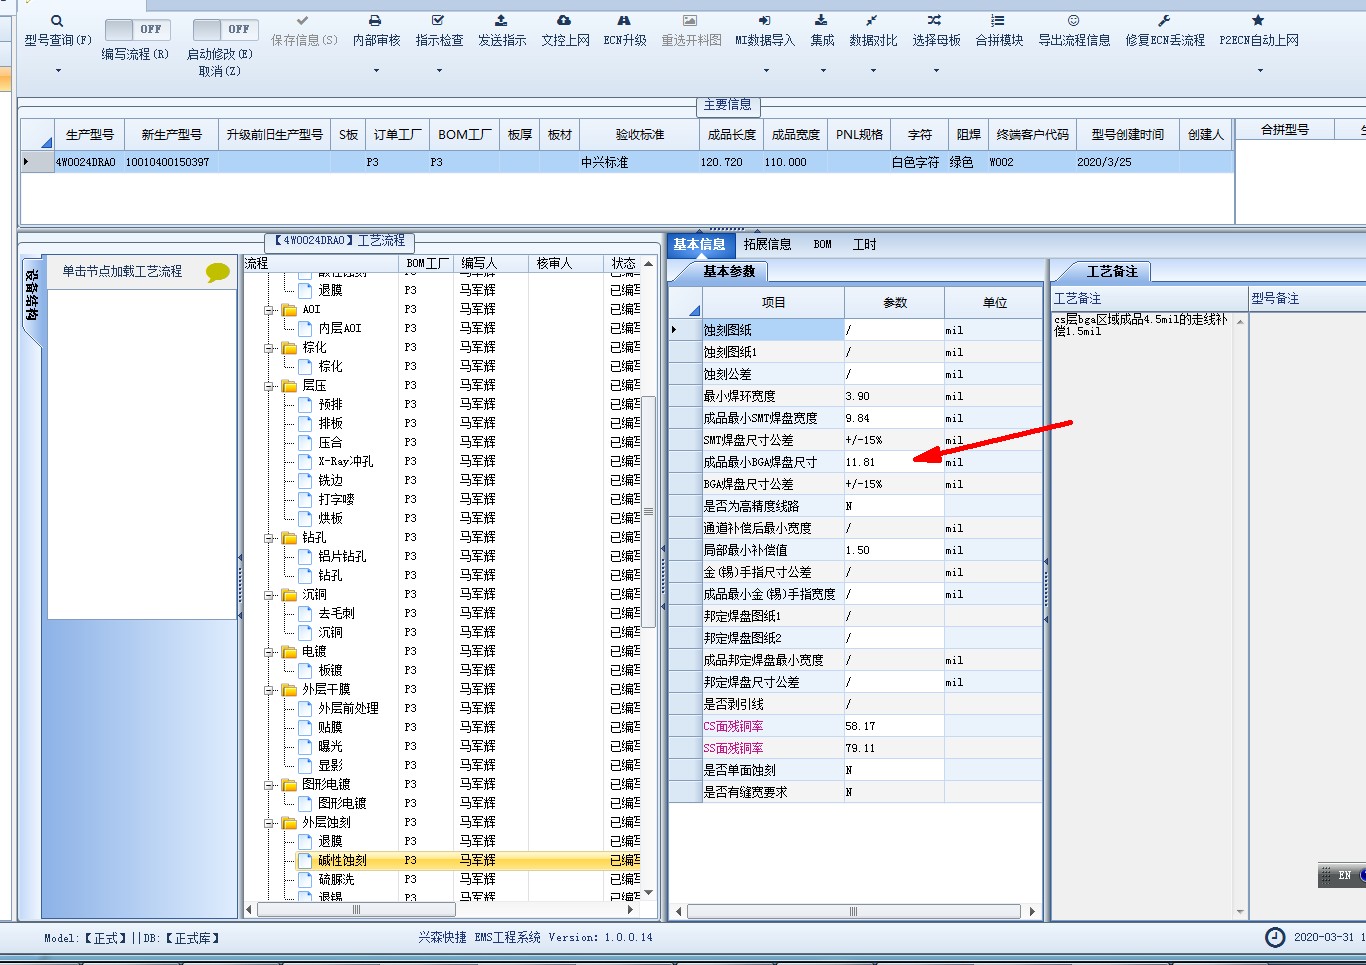The width and height of the screenshot is (1366, 965).
Task: Open dropdown arrow under MI数据导入
Action: [766, 70]
